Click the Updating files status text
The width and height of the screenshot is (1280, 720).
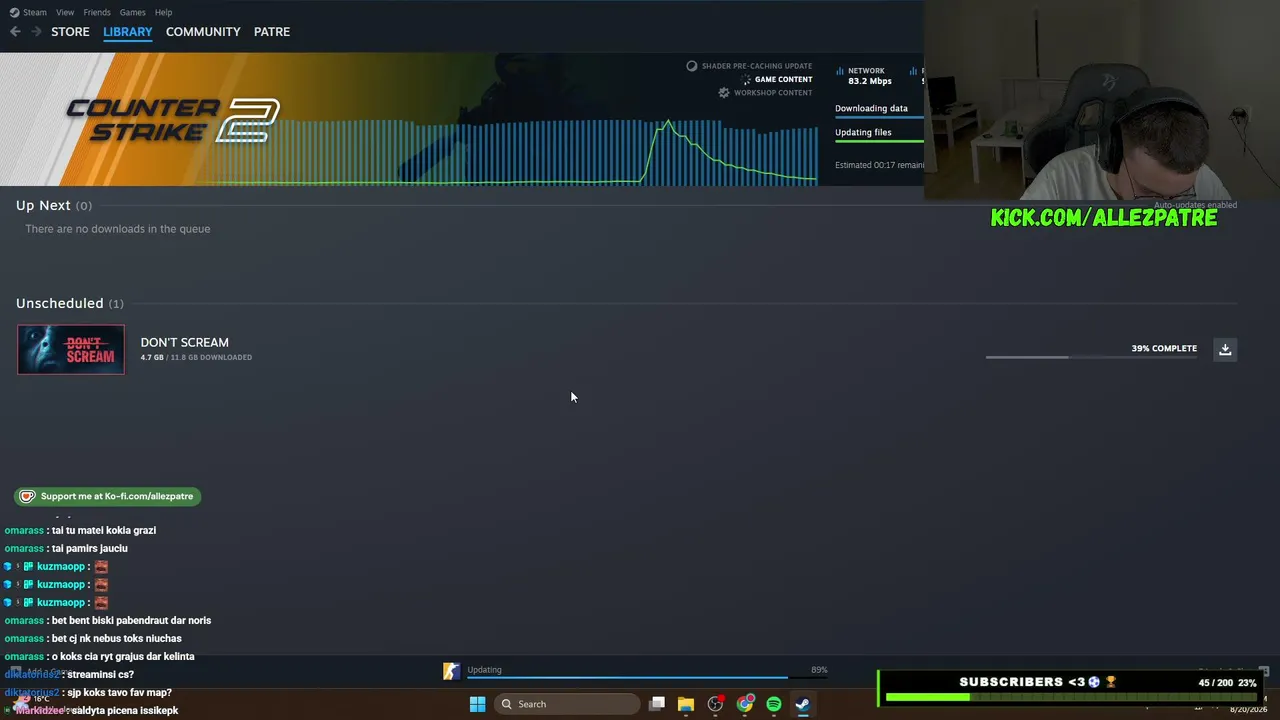click(x=863, y=132)
